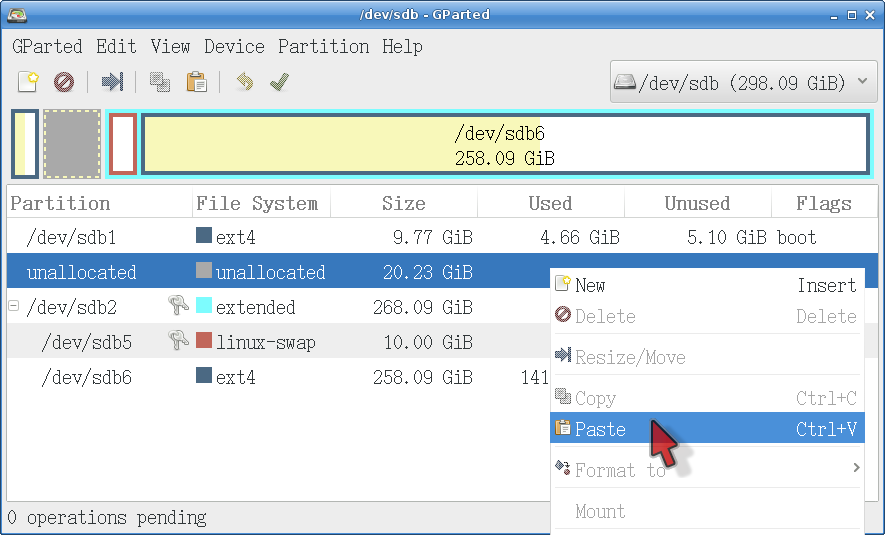Expand the Format to submenu arrow
The height and width of the screenshot is (535, 885).
[x=856, y=468]
